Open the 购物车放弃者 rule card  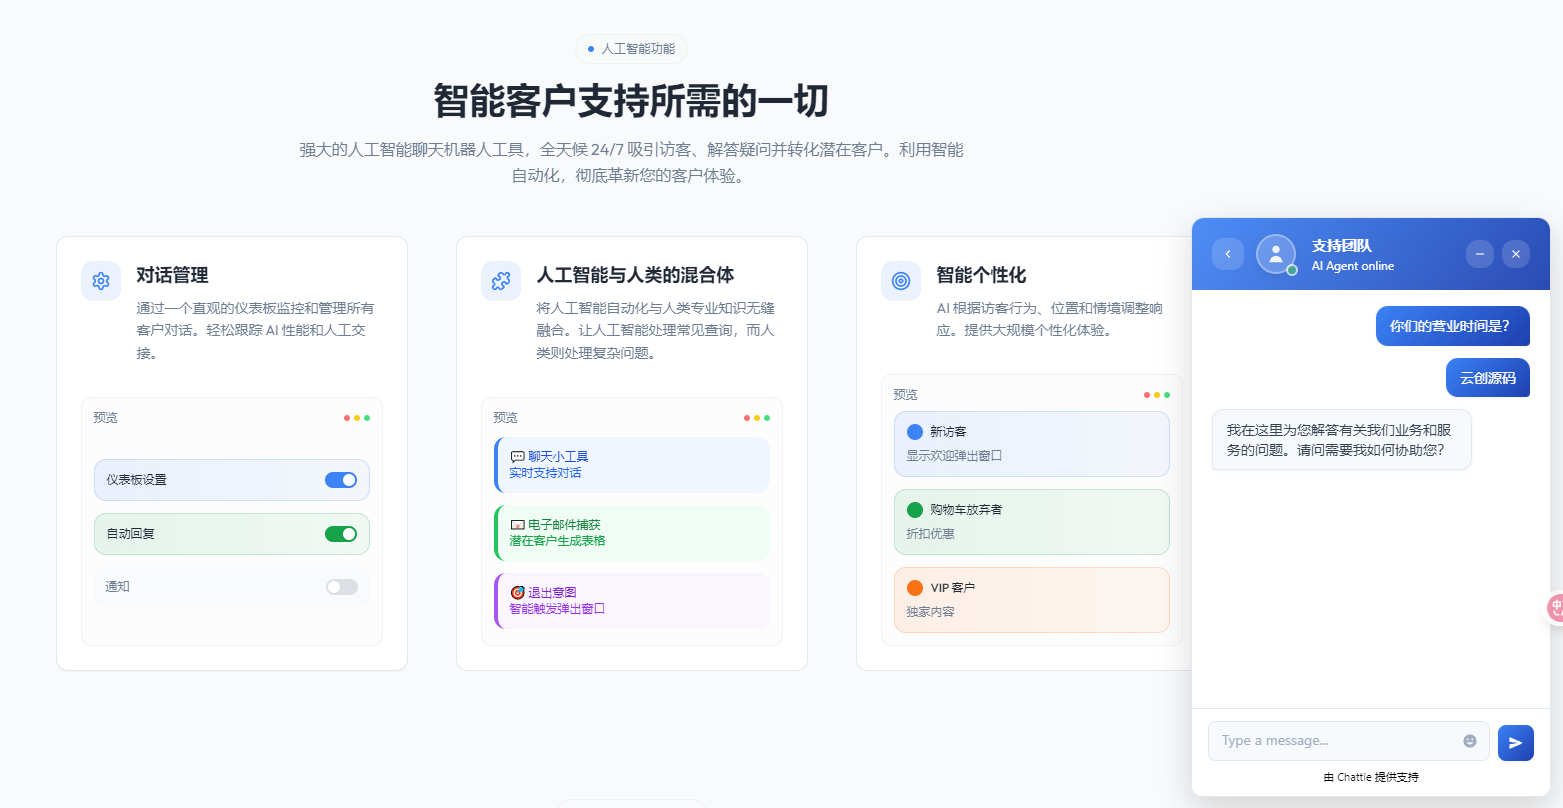point(1032,522)
